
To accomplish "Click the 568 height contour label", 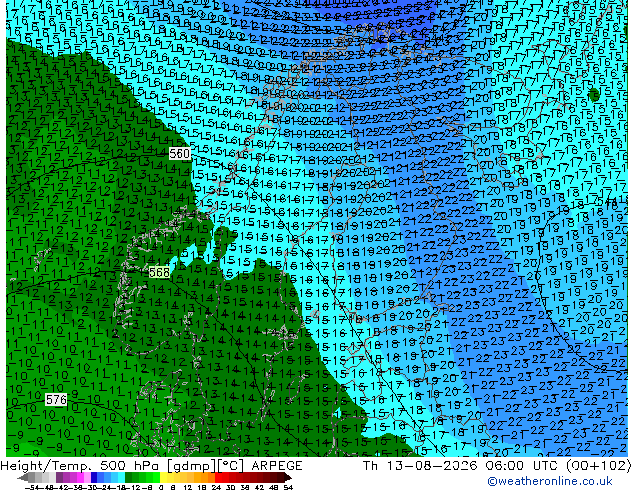I will pos(159,272).
